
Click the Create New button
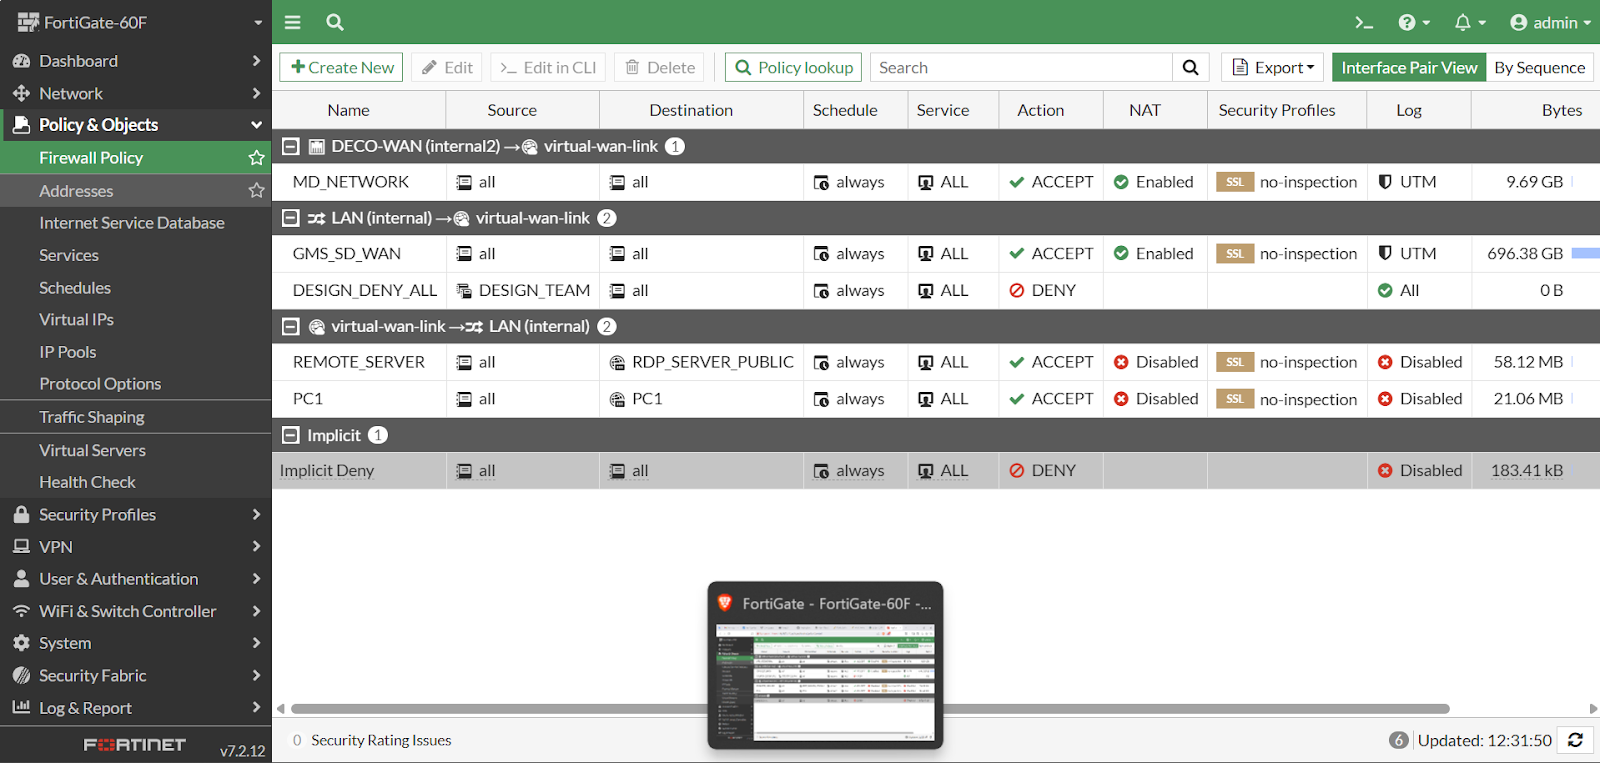[341, 67]
